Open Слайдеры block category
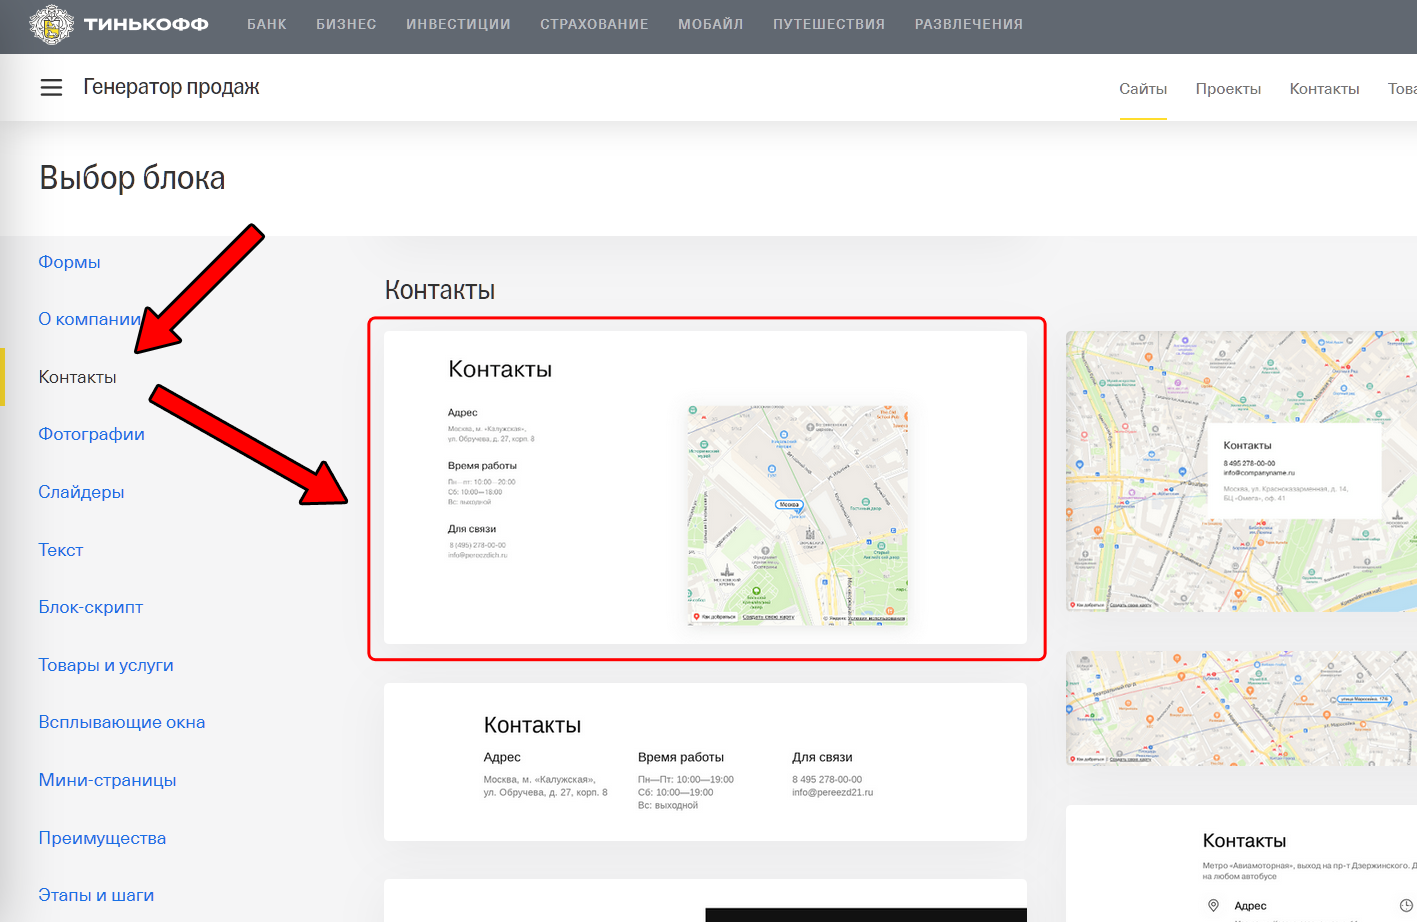 81,492
